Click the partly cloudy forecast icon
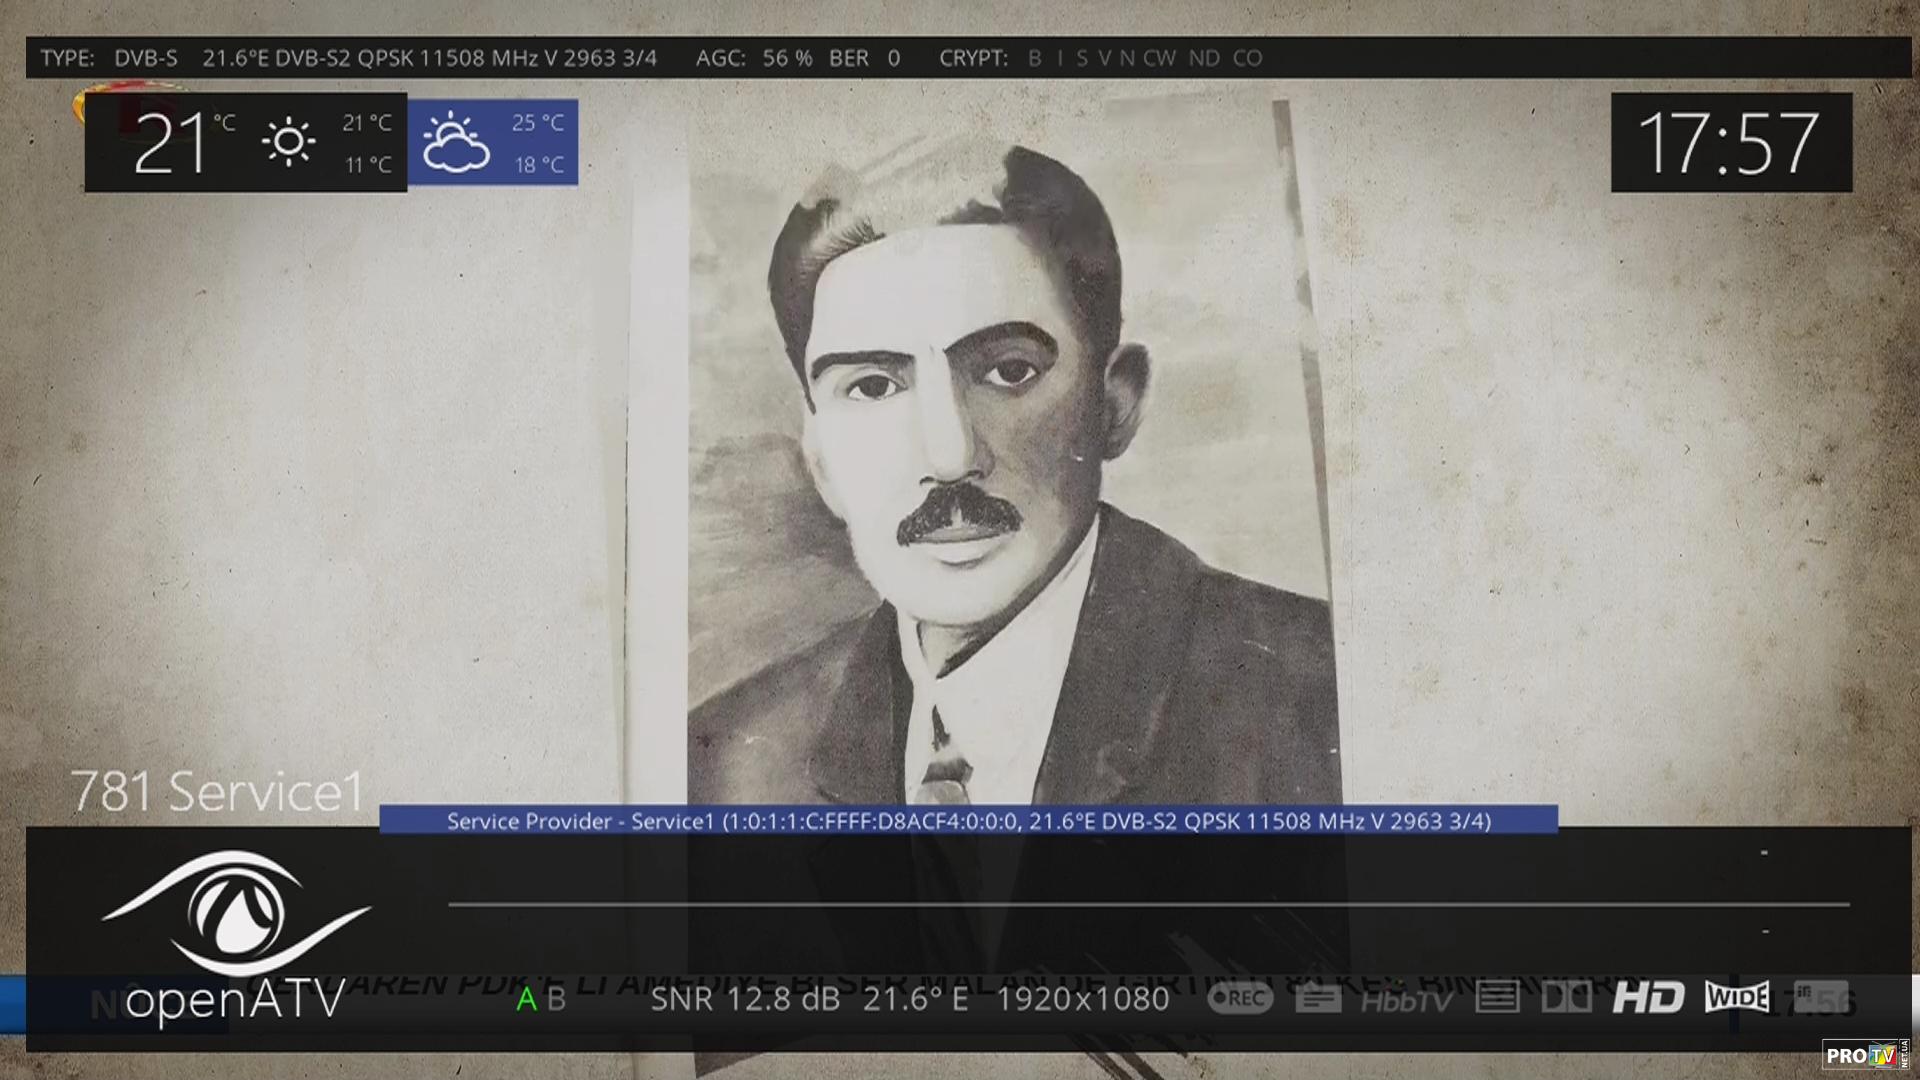1920x1080 pixels. 456,143
